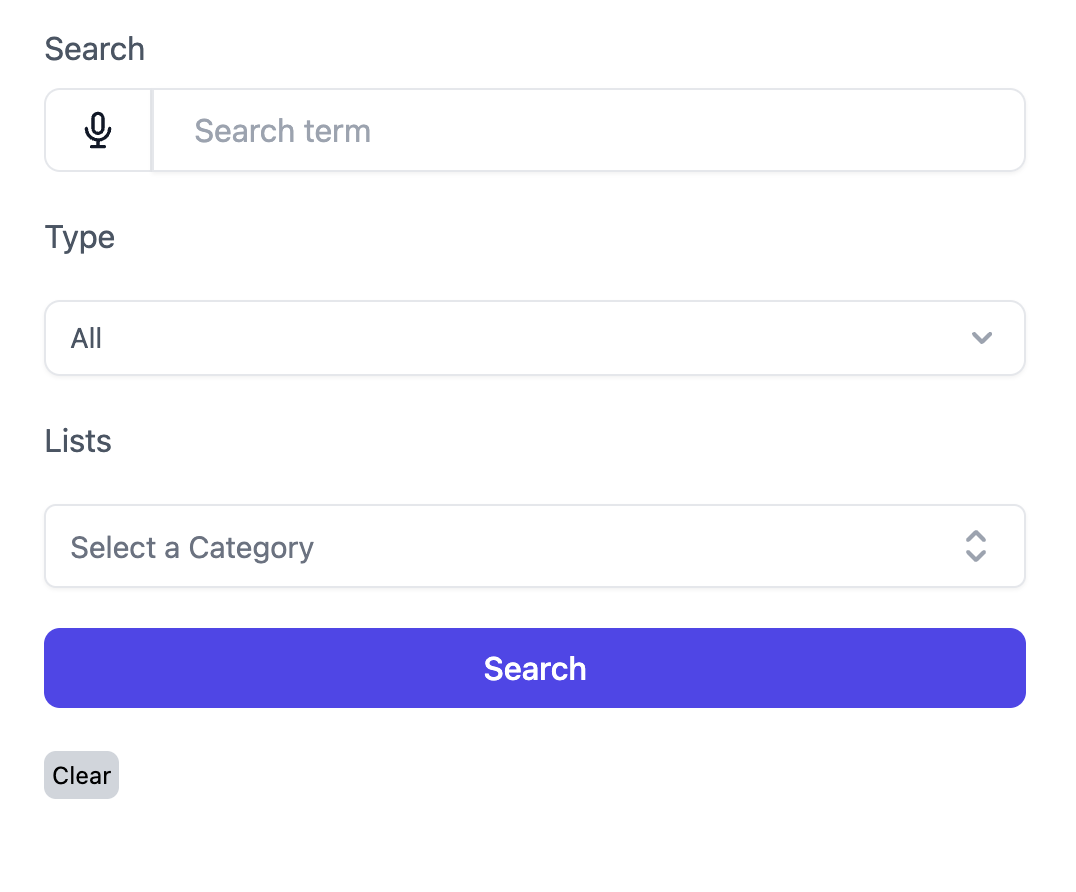This screenshot has width=1076, height=892.
Task: Expand the Select a Category combo box
Action: pos(534,546)
